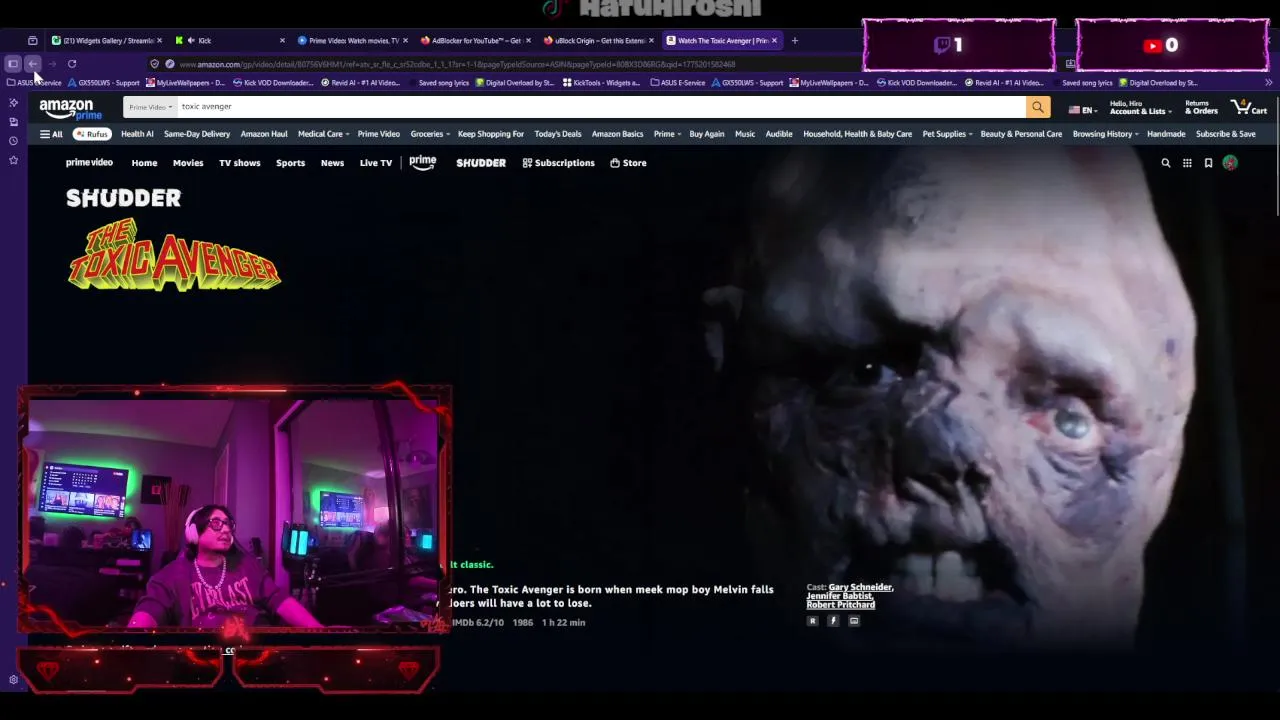This screenshot has width=1280, height=720.
Task: Expand the Groceries dropdown menu
Action: coord(430,134)
